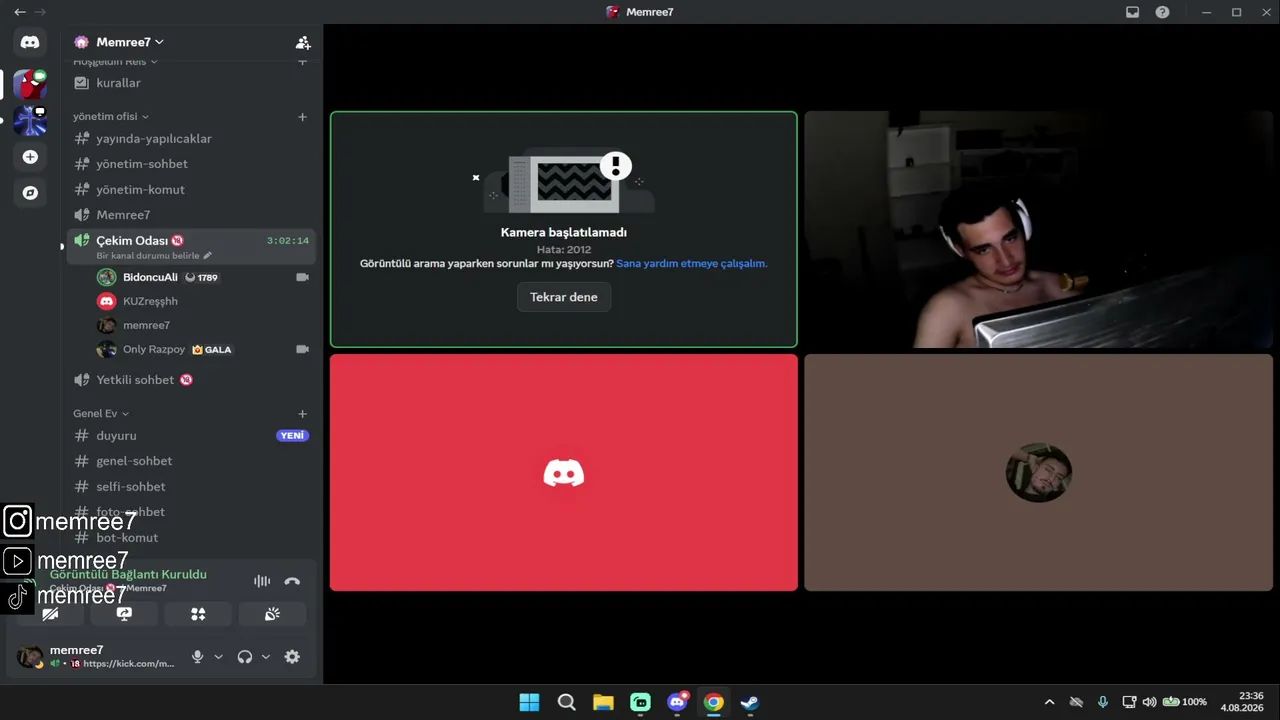Select user BidoncuAli in voice list
The image size is (1280, 720).
(x=203, y=277)
